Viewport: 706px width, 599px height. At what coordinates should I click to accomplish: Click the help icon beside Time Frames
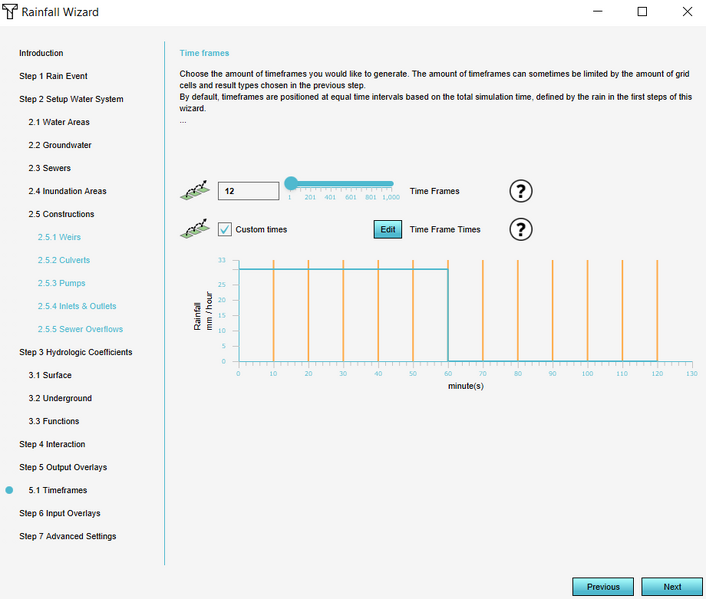pos(520,191)
